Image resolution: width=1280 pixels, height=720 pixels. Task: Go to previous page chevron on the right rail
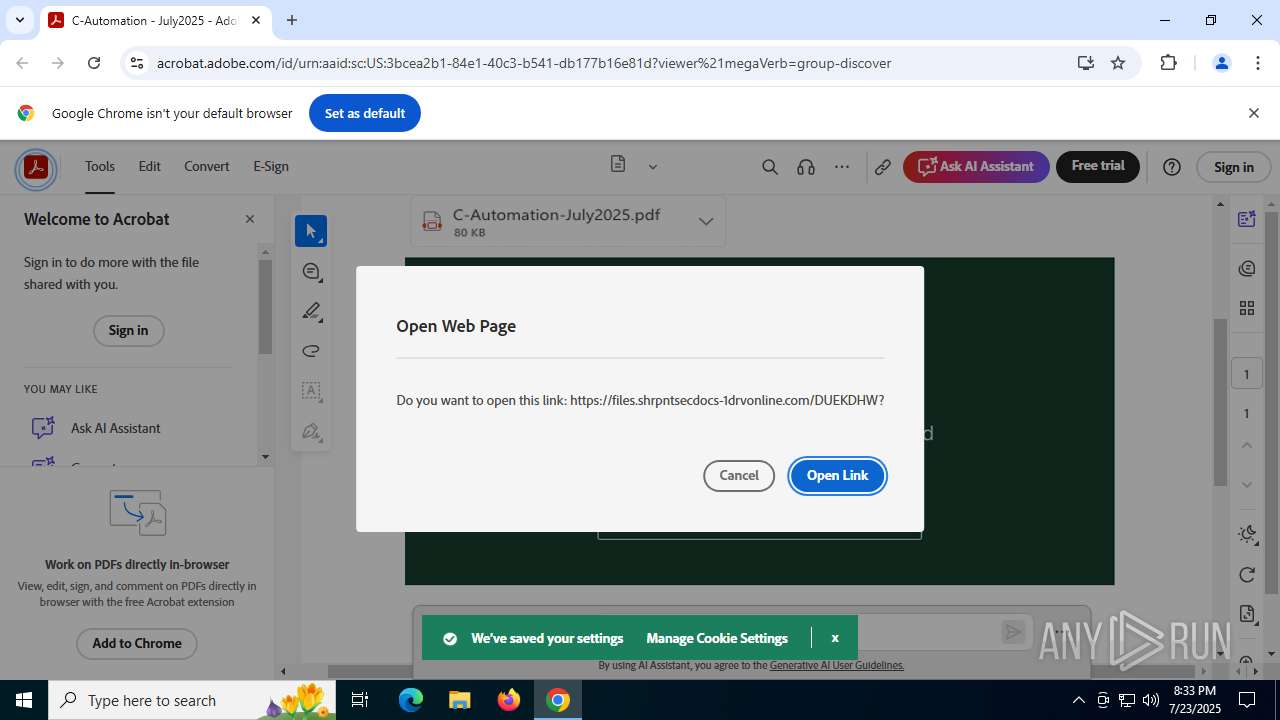tap(1246, 445)
